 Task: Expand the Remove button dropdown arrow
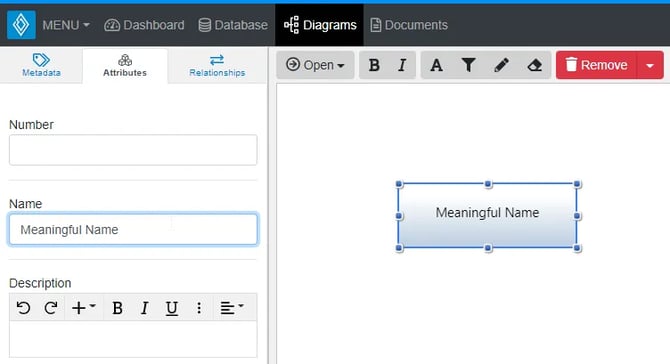tap(650, 65)
